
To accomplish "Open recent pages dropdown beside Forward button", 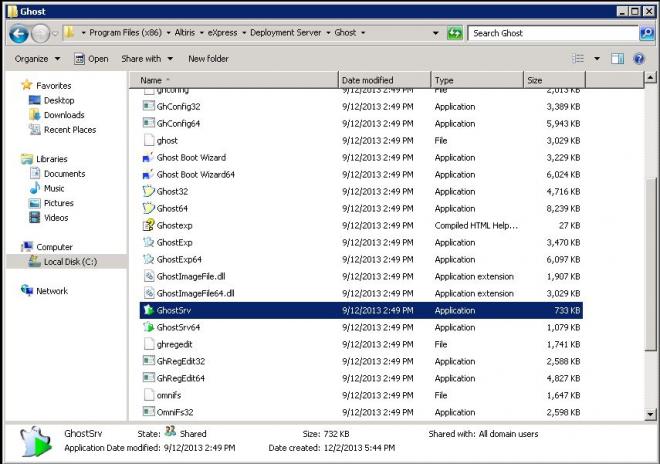I will (55, 33).
